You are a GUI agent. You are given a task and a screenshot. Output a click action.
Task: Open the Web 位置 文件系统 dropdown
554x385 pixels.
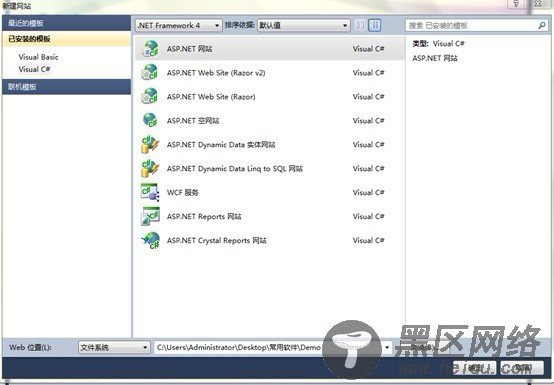coord(113,348)
